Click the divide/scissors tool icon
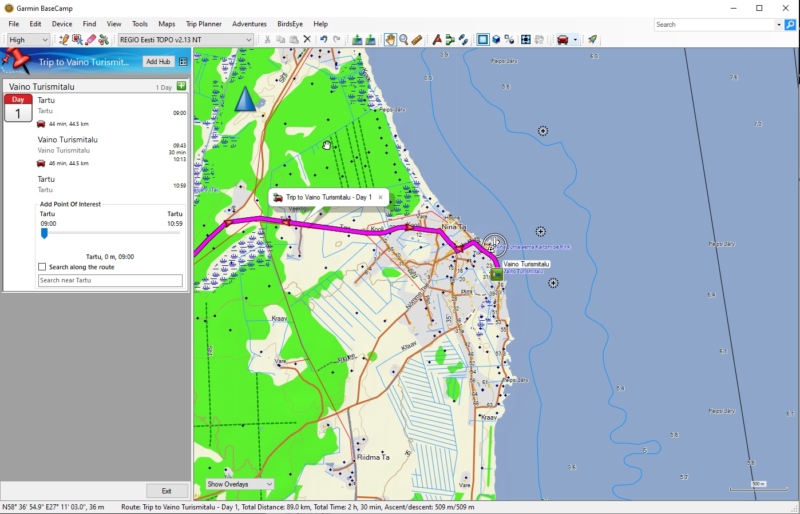The width and height of the screenshot is (800, 514). coord(104,40)
